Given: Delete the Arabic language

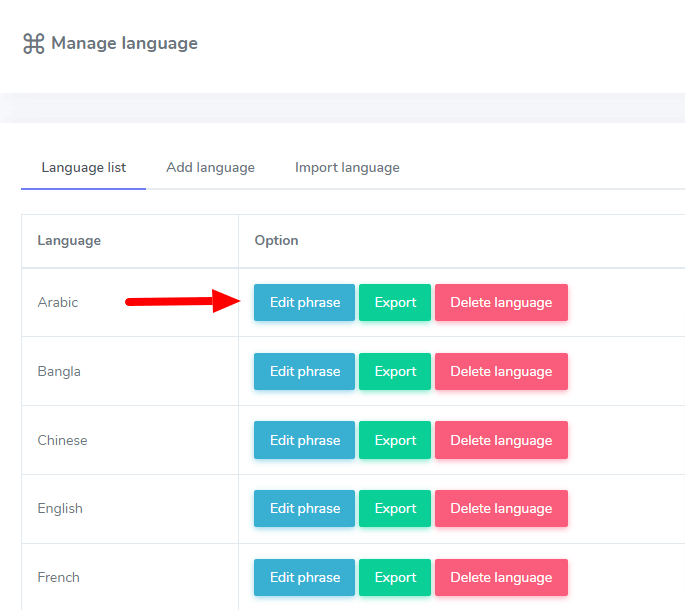Looking at the screenshot, I should tap(501, 303).
